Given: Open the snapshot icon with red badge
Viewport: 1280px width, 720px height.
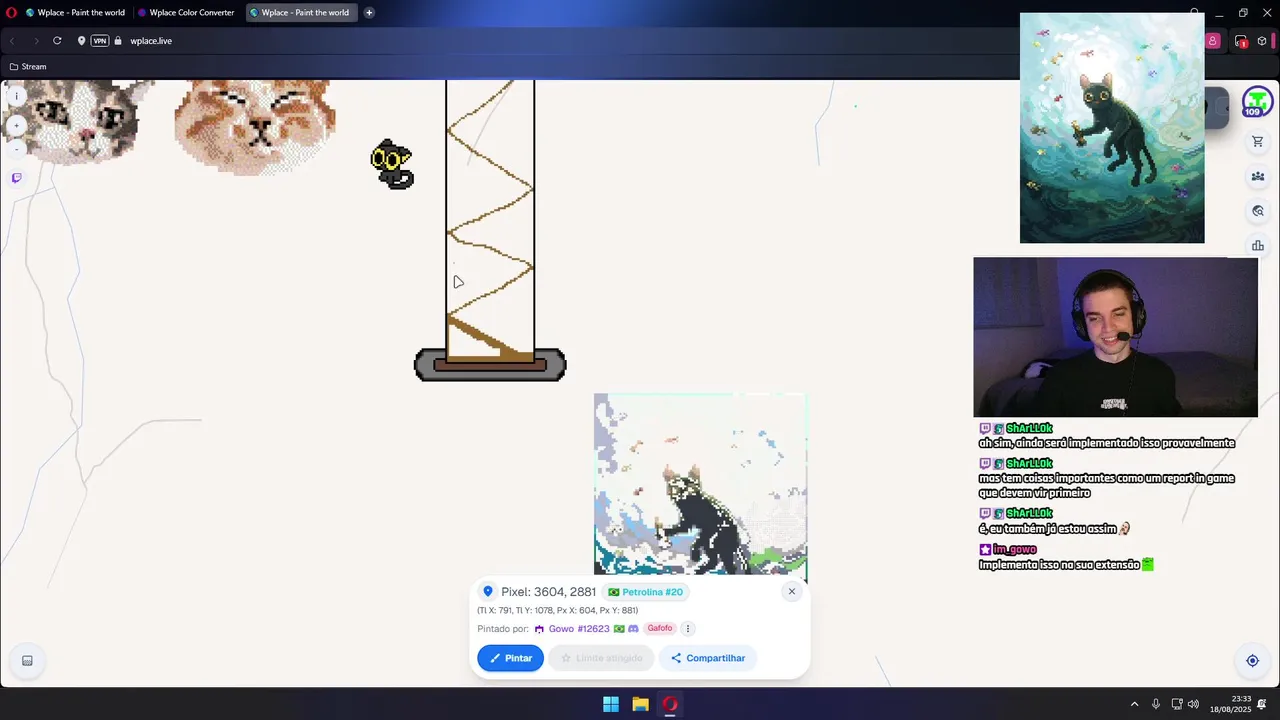Looking at the screenshot, I should tap(1241, 41).
